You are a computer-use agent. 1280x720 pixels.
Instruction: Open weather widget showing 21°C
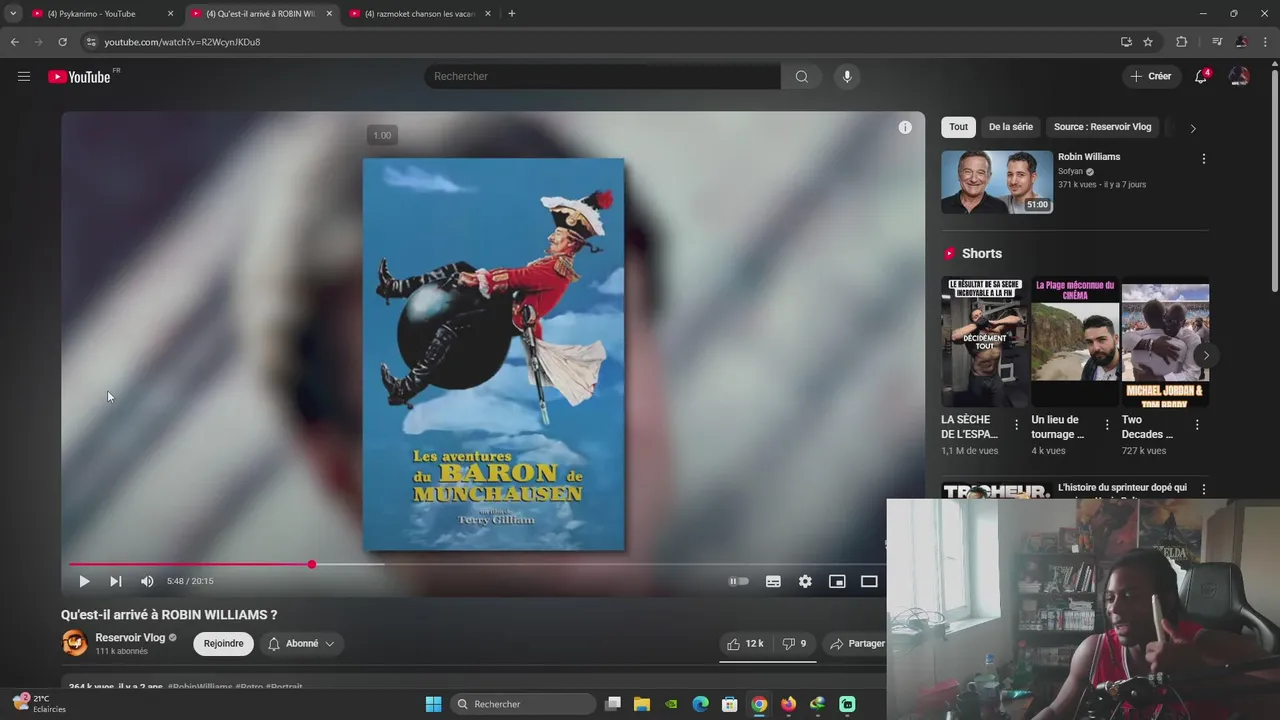[40, 703]
